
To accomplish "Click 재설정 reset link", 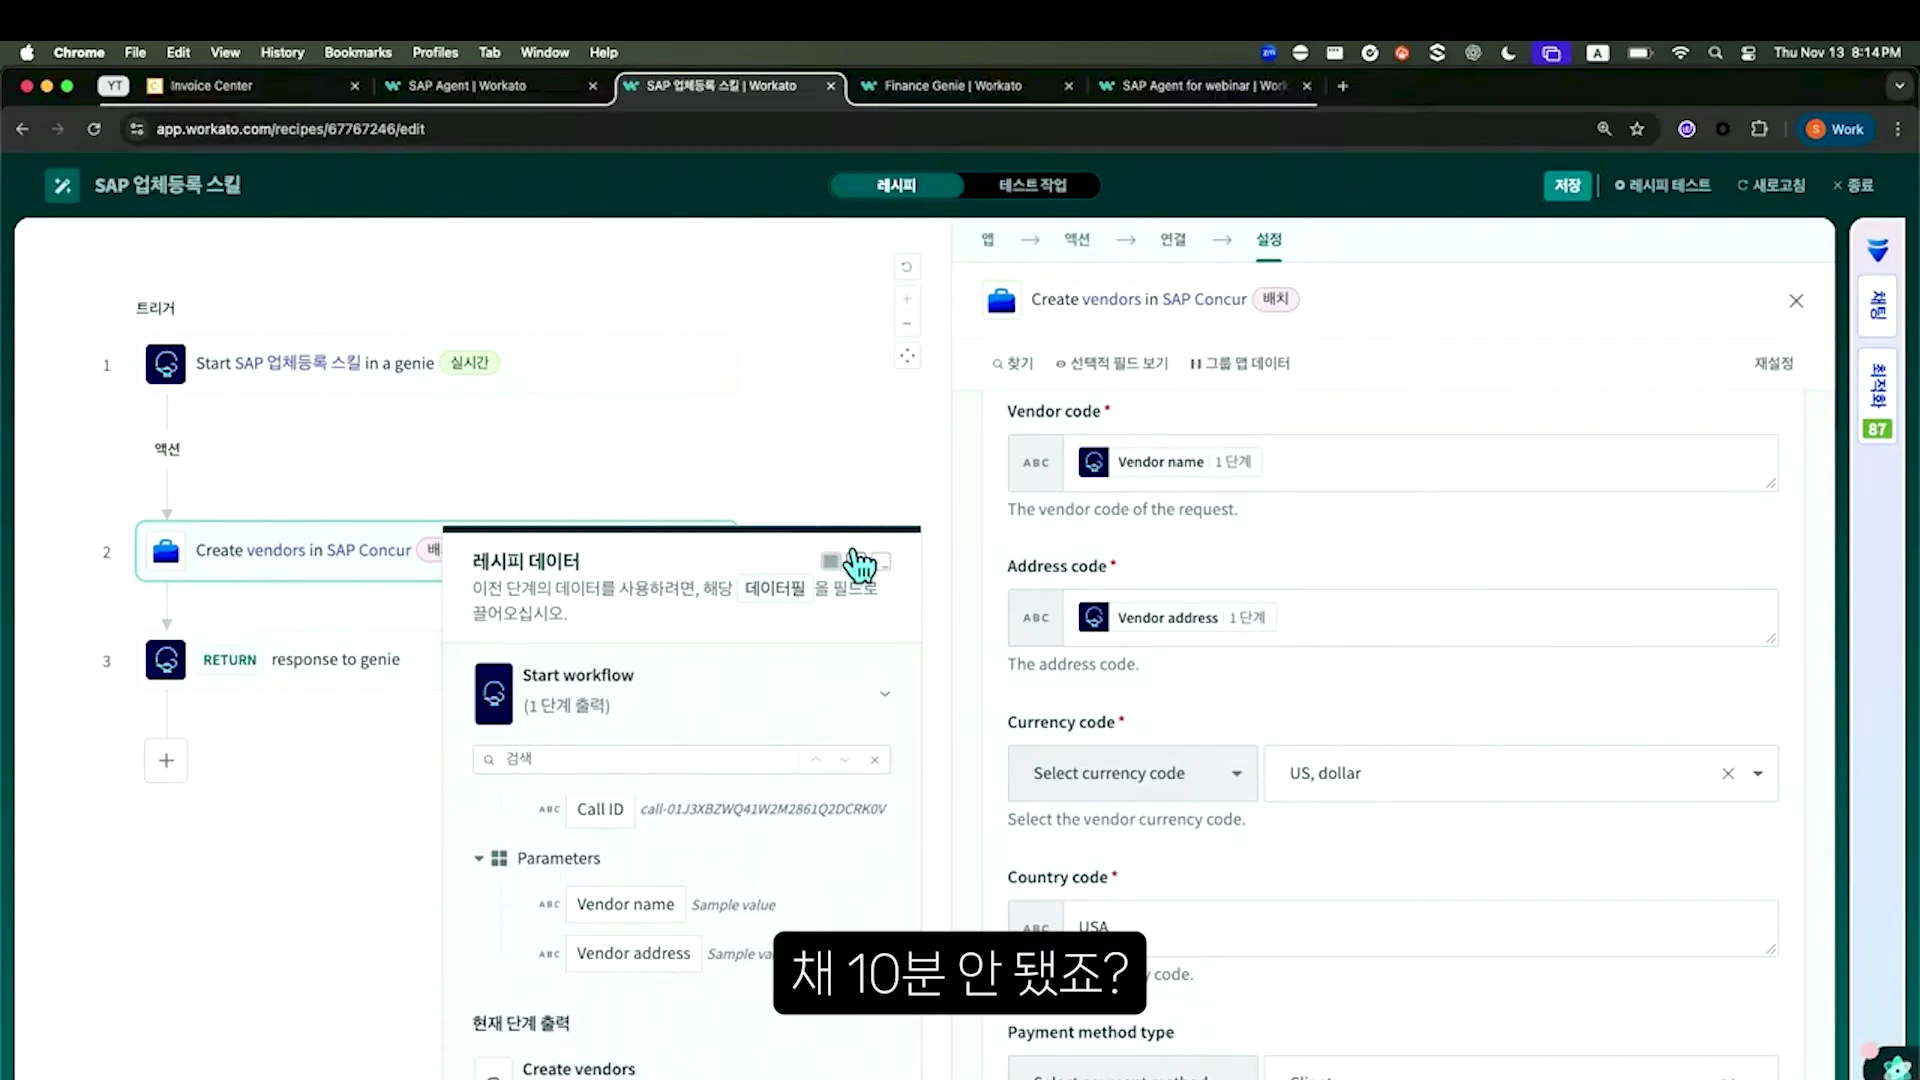I will tap(1774, 364).
